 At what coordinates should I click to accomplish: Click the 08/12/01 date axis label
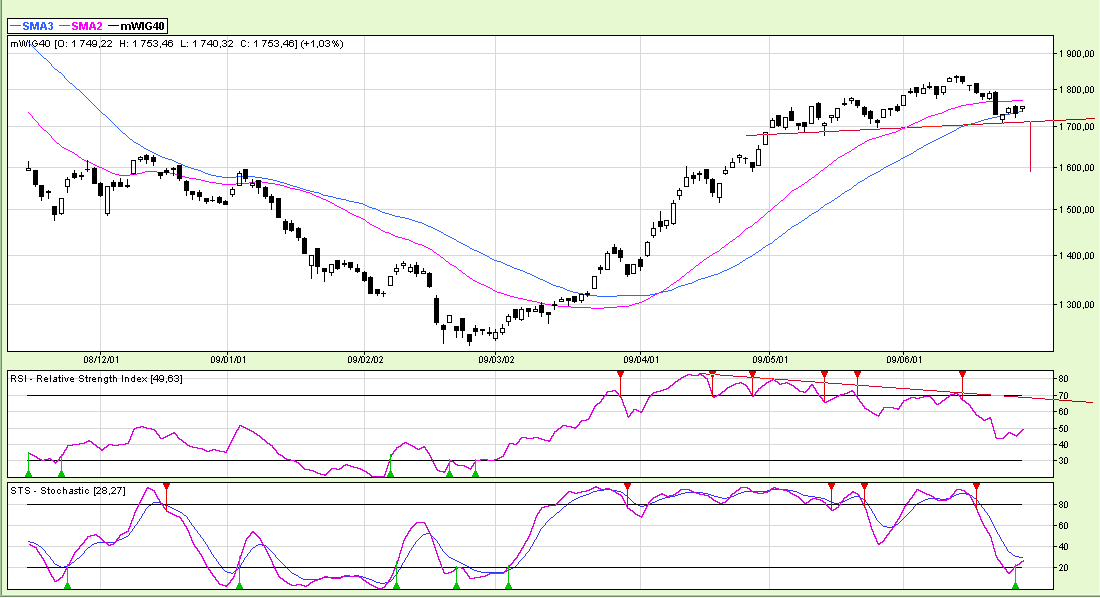click(102, 358)
